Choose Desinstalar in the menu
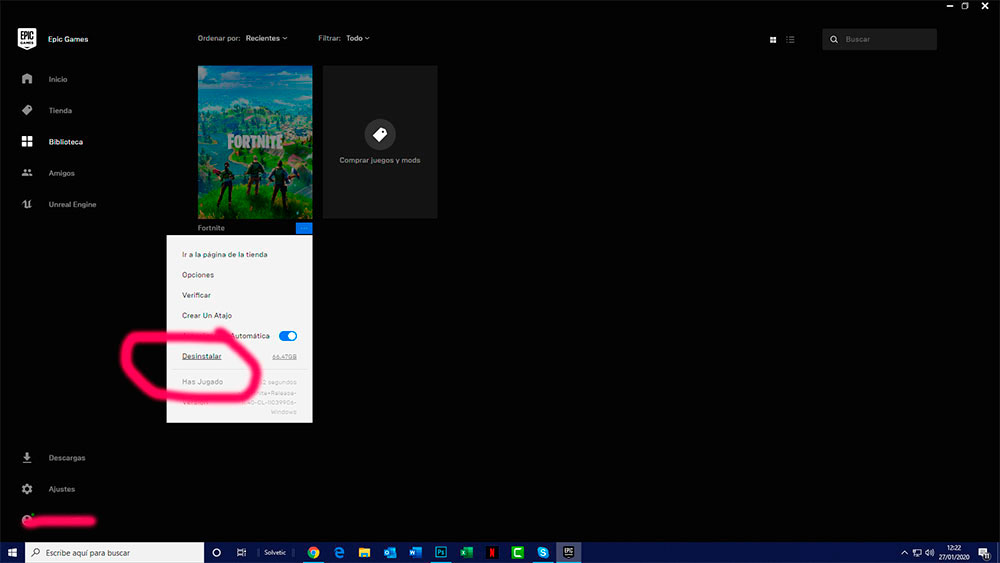The width and height of the screenshot is (1000, 563). [x=202, y=356]
